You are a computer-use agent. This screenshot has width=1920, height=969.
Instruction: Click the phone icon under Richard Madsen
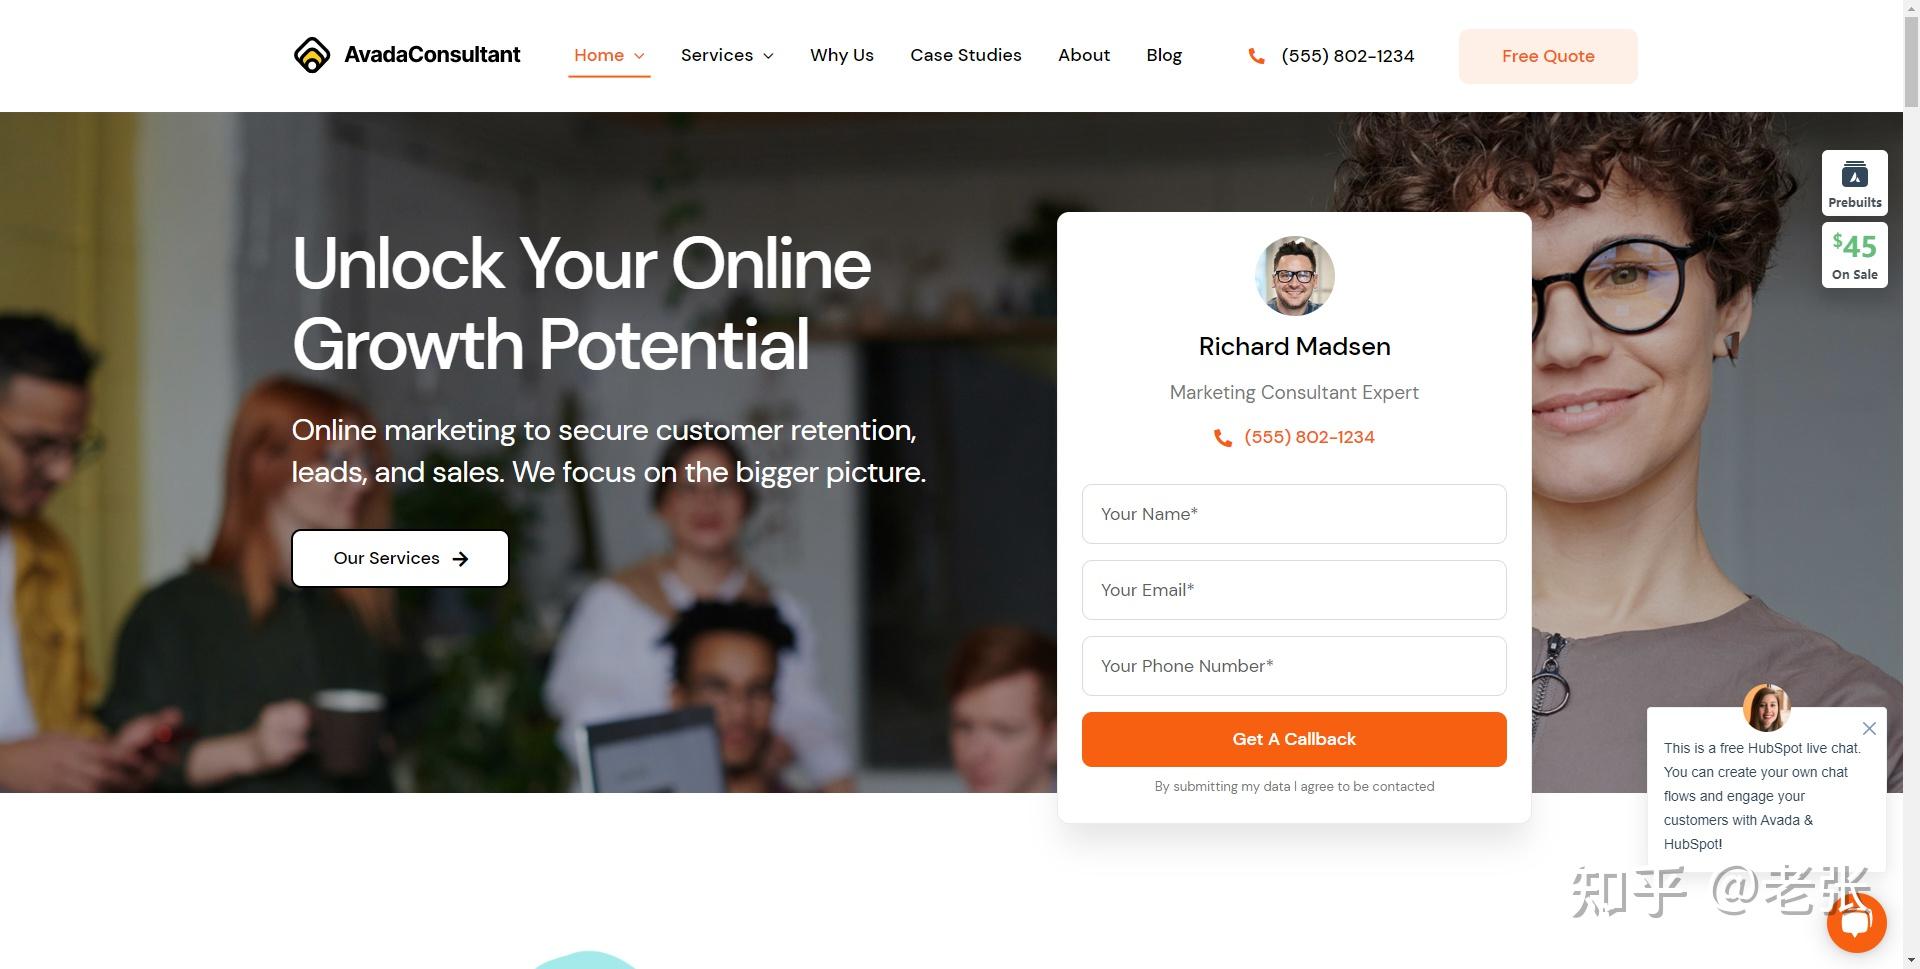[x=1222, y=438]
